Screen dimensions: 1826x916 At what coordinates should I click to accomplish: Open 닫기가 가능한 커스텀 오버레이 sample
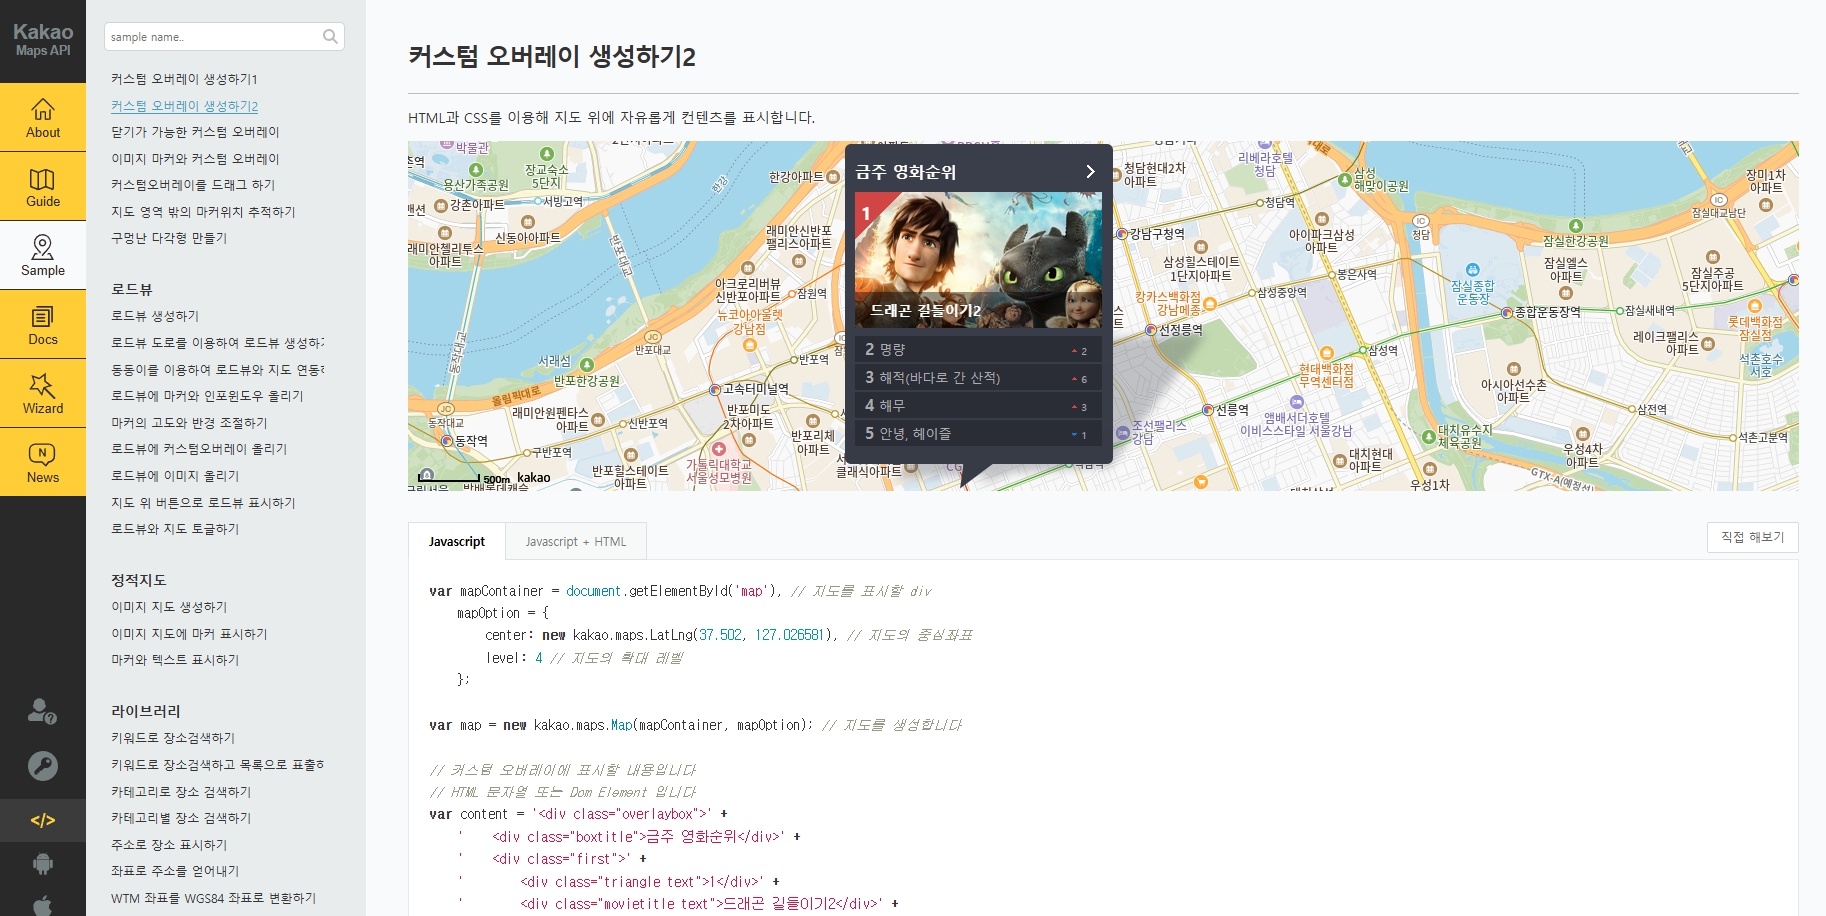click(195, 132)
